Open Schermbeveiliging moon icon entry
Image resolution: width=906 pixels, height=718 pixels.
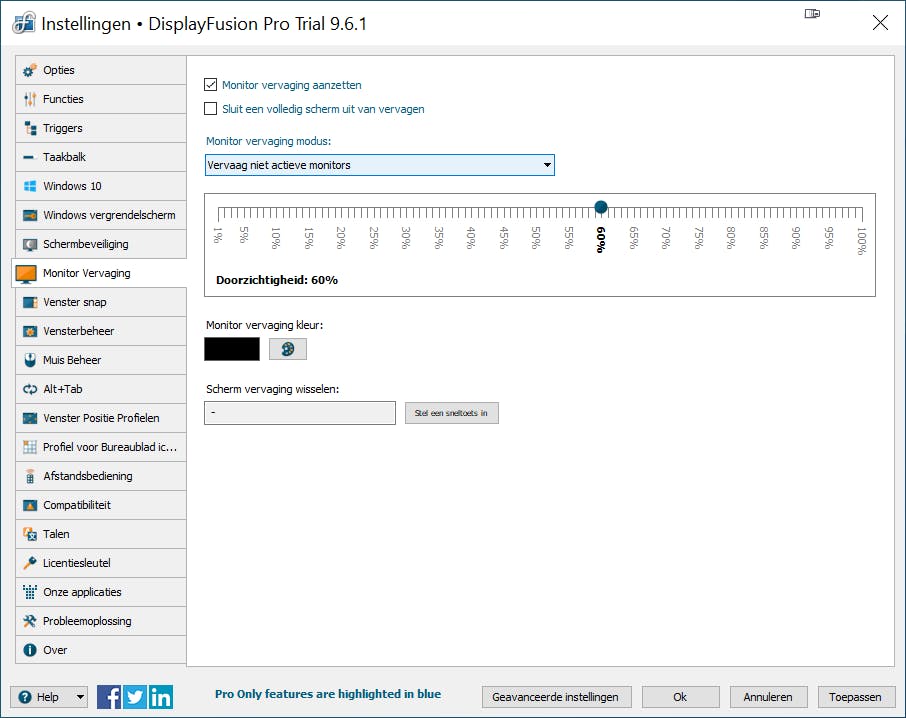point(29,244)
